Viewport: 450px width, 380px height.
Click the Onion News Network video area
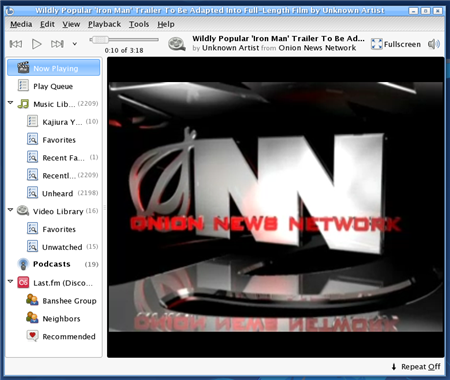point(276,207)
